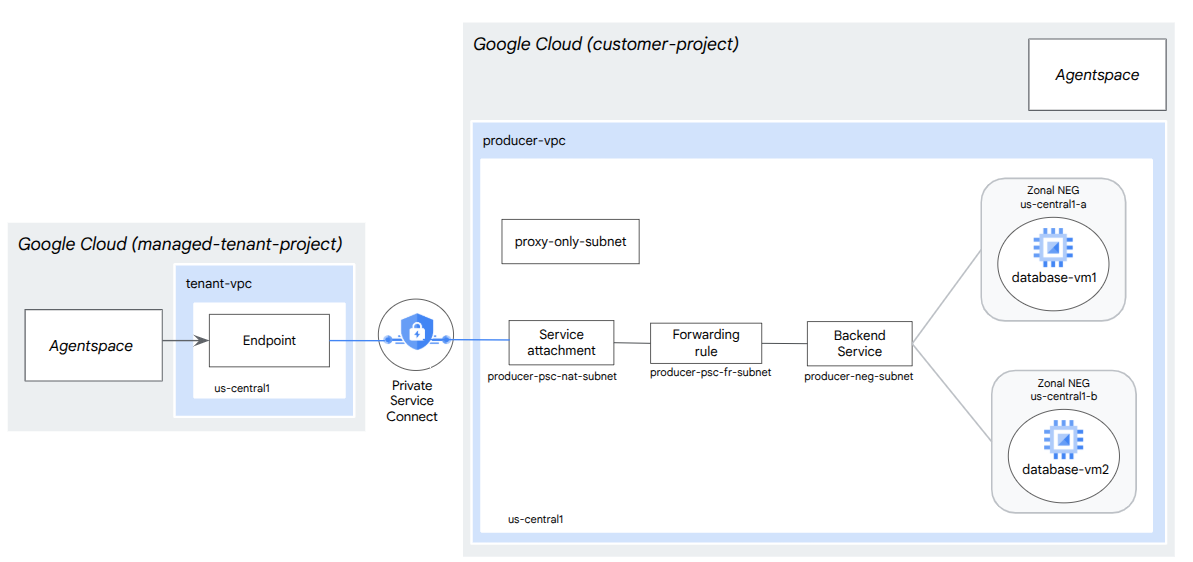Select the Endpoint box in tenant-vpc

[x=269, y=340]
